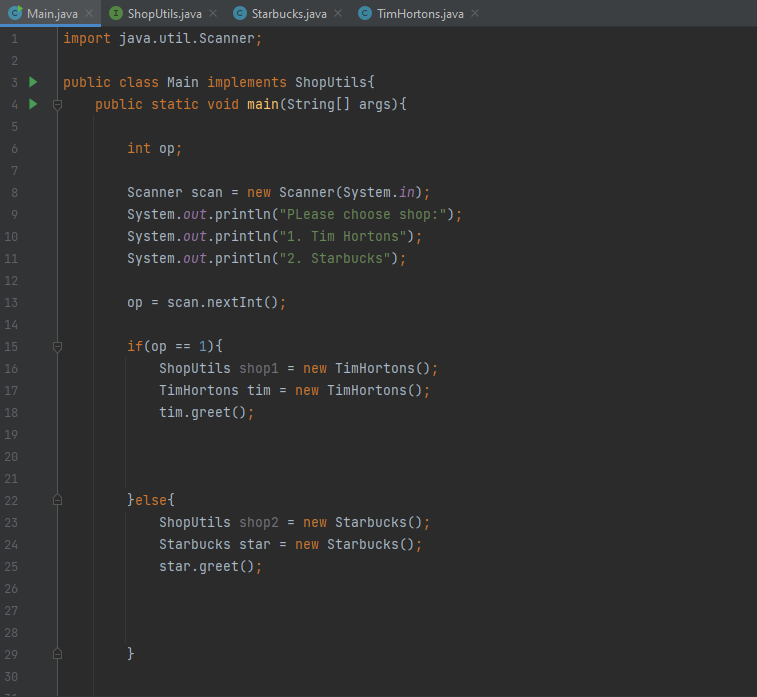Click 'star.greet();' call

point(210,566)
